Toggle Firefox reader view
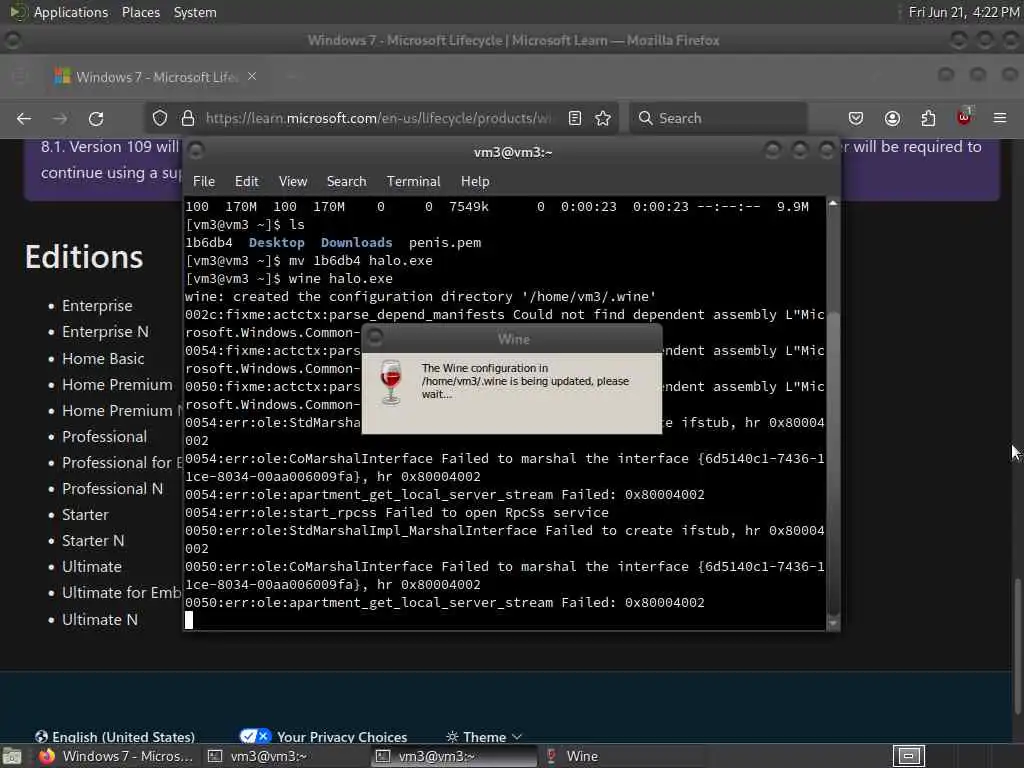This screenshot has height=768, width=1024. [x=575, y=118]
